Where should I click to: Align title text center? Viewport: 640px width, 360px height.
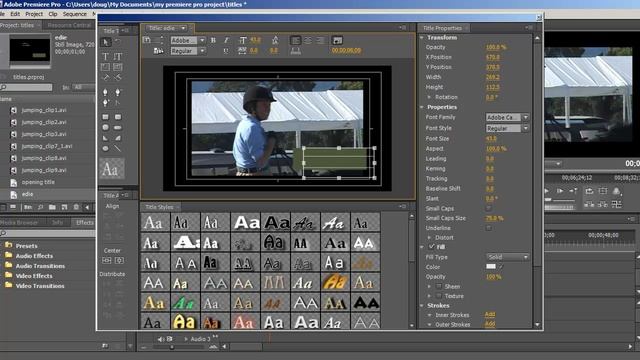click(308, 40)
